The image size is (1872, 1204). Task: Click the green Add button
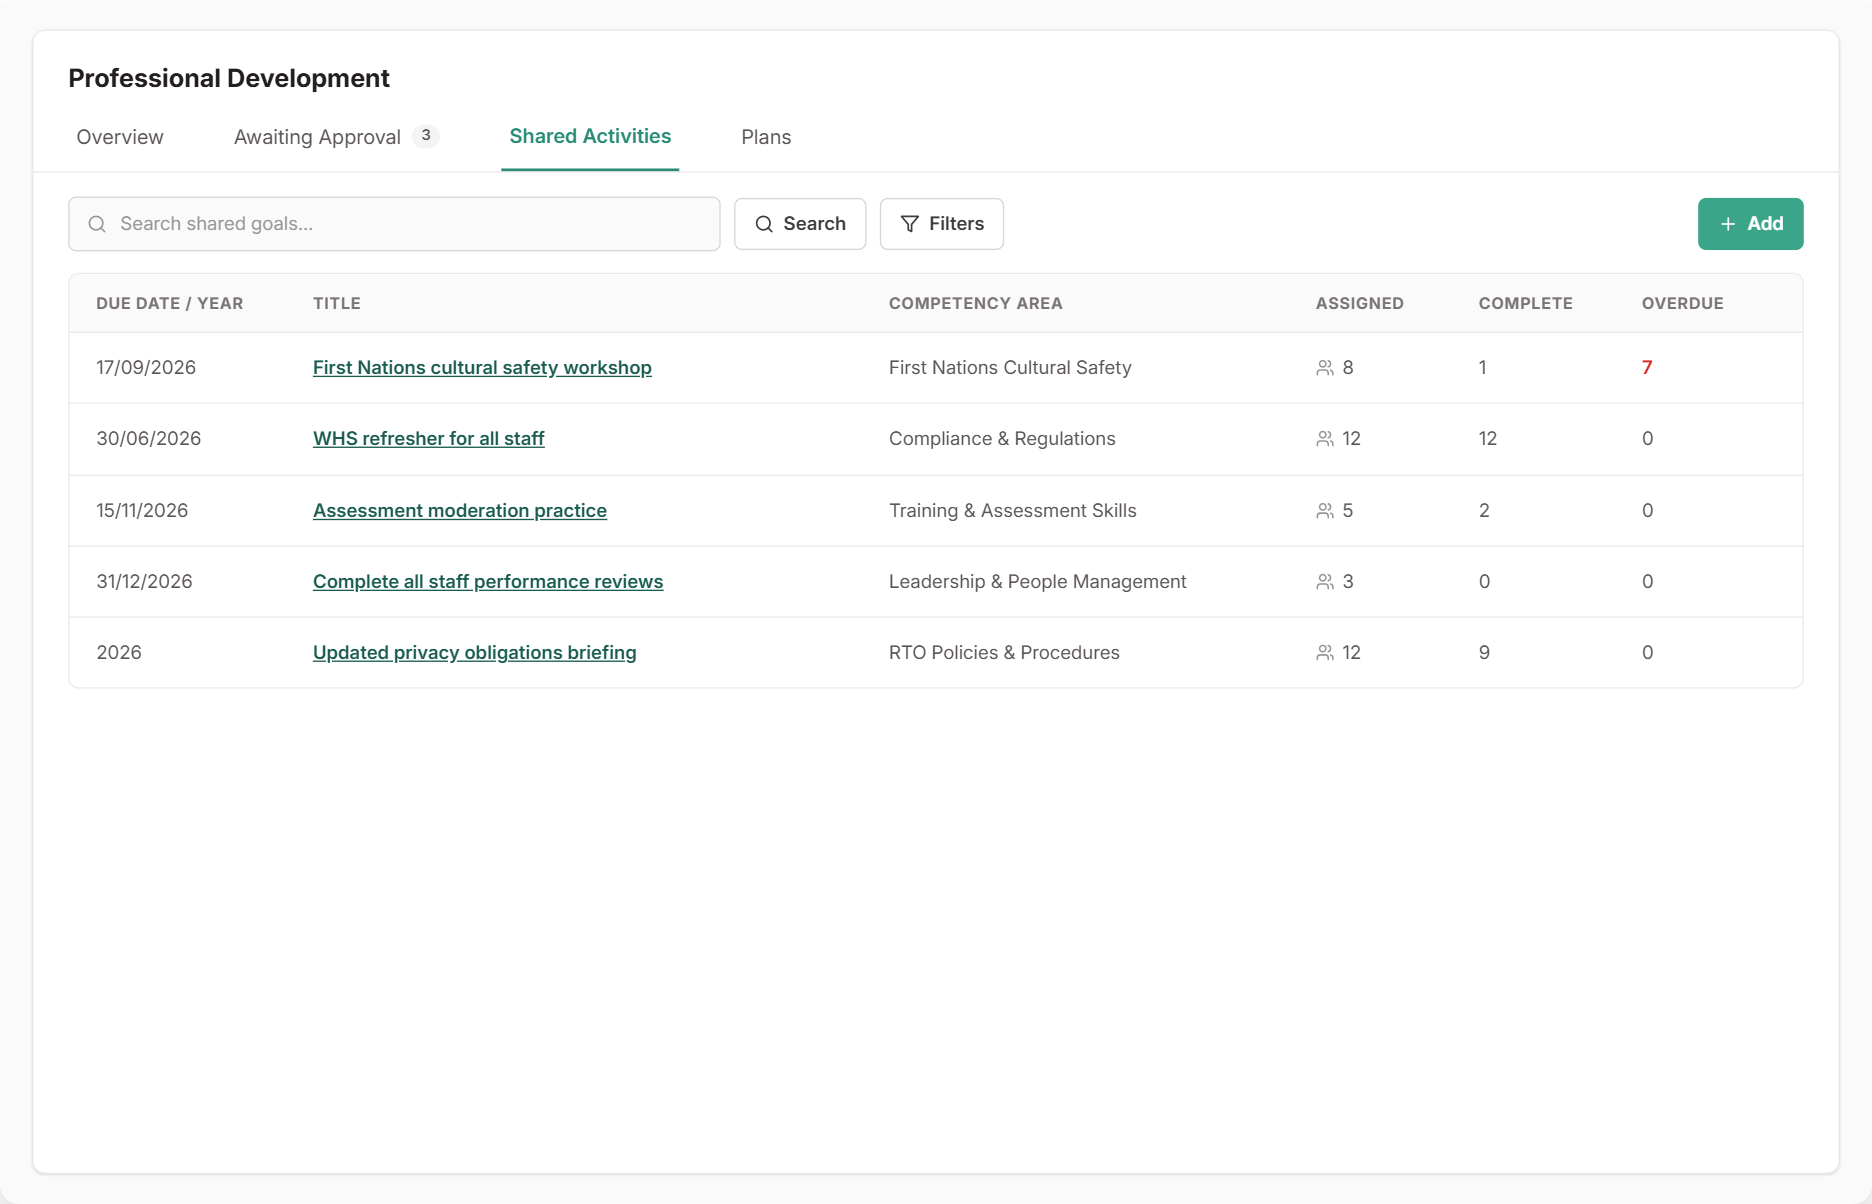click(1750, 224)
